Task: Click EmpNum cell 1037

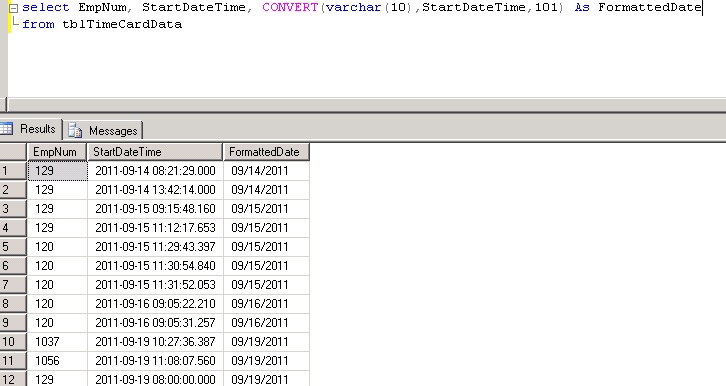Action: pos(57,342)
